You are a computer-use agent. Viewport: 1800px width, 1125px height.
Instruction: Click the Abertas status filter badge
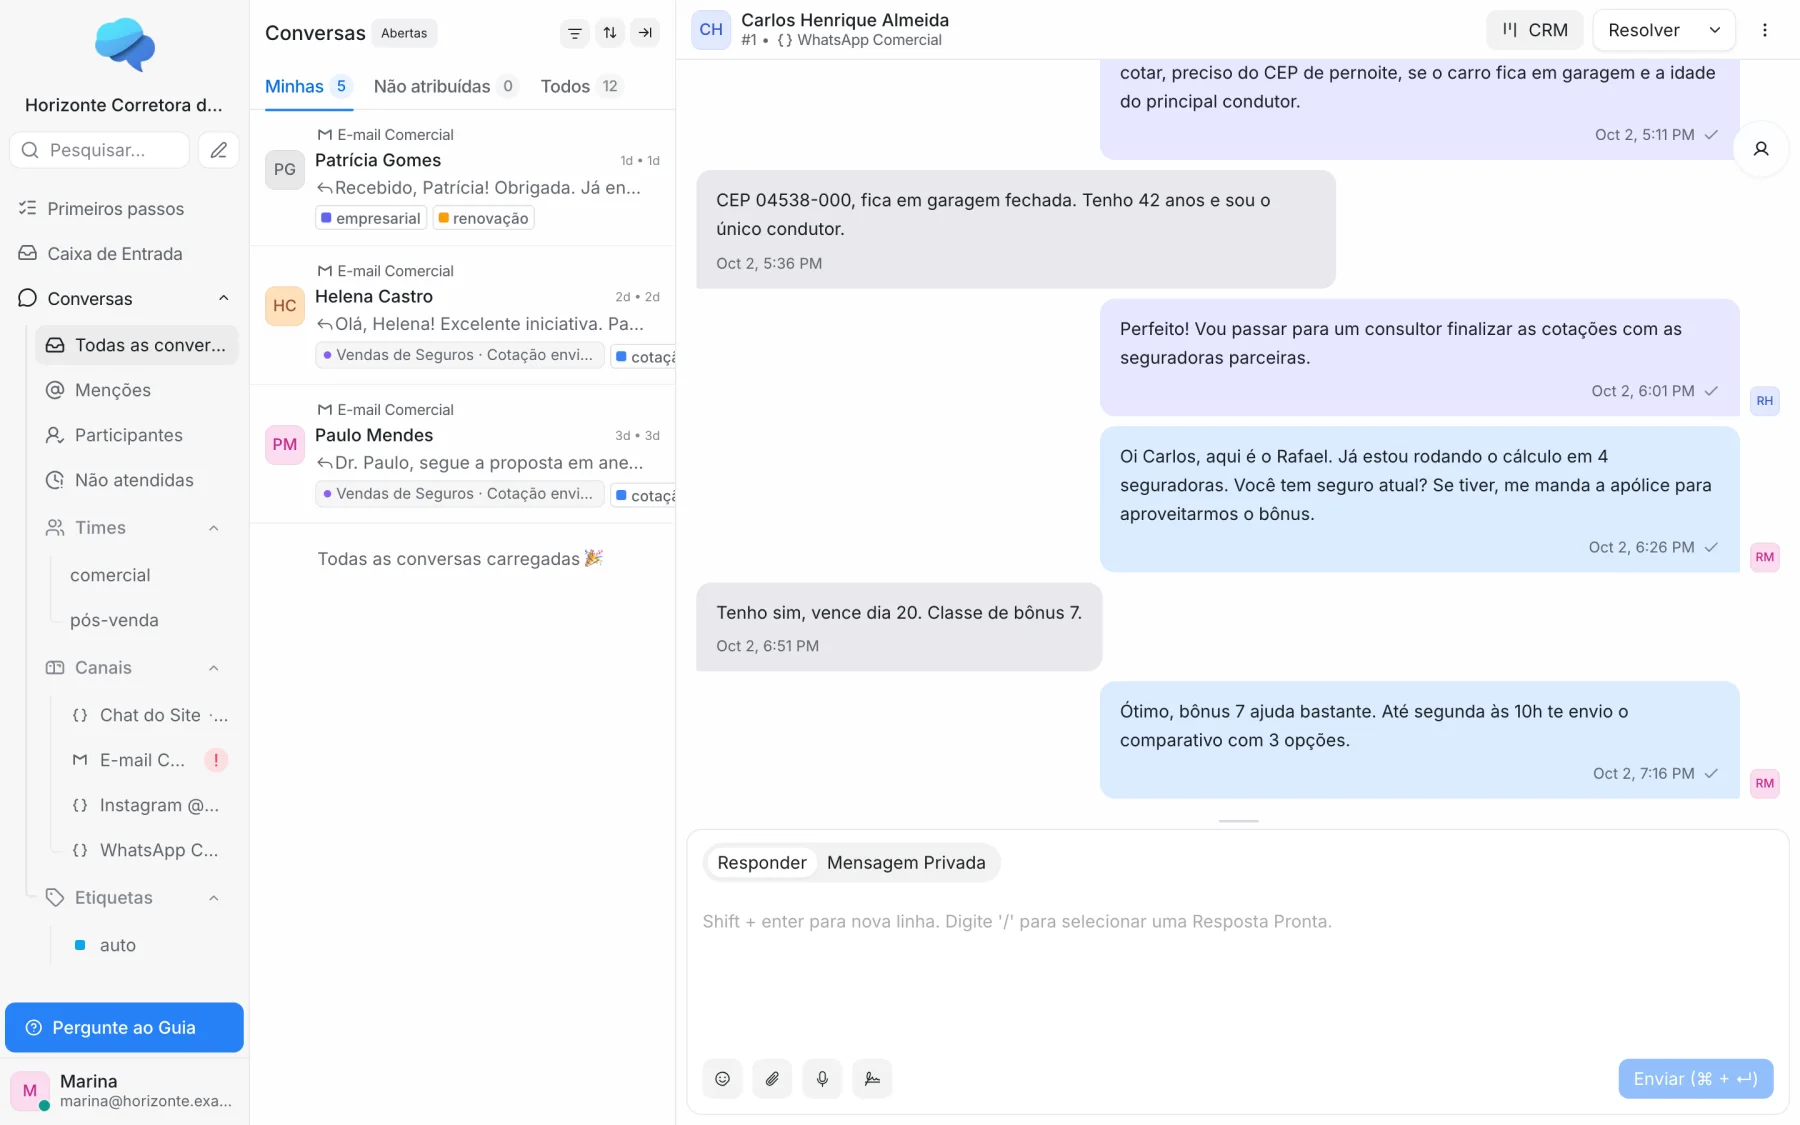[404, 33]
